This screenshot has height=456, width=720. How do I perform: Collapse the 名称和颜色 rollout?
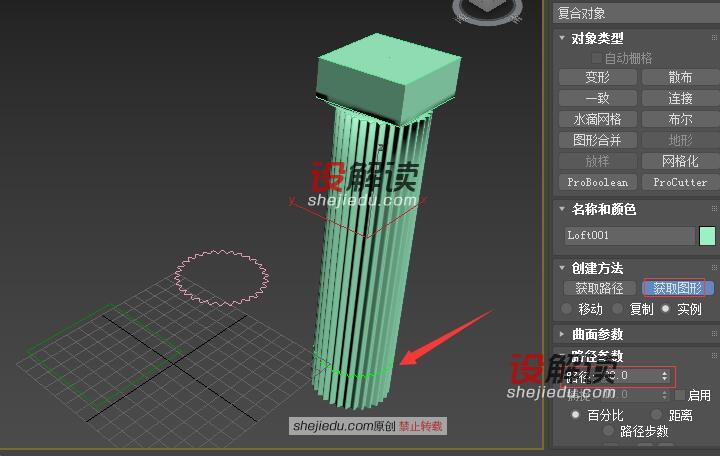[x=603, y=209]
